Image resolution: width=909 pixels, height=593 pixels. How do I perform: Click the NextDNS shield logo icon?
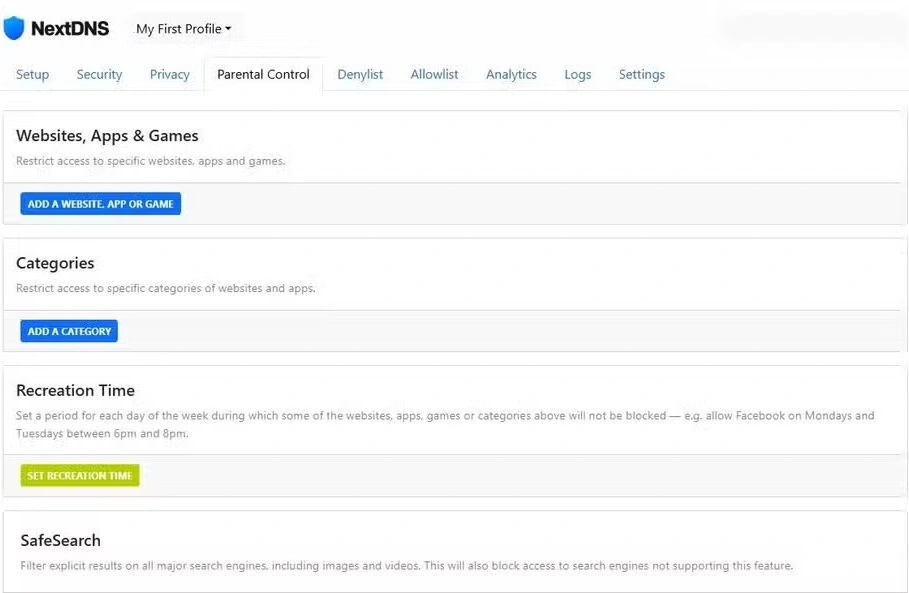click(x=13, y=28)
